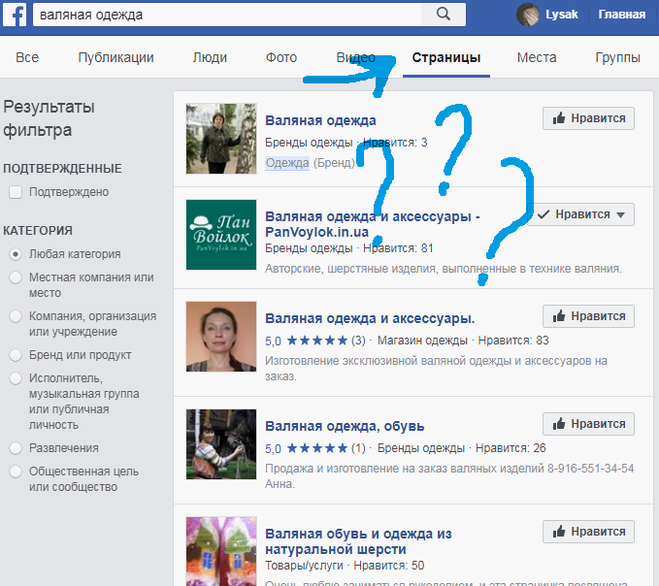Switch to the Люди tab
Image resolution: width=659 pixels, height=586 pixels.
coord(210,57)
